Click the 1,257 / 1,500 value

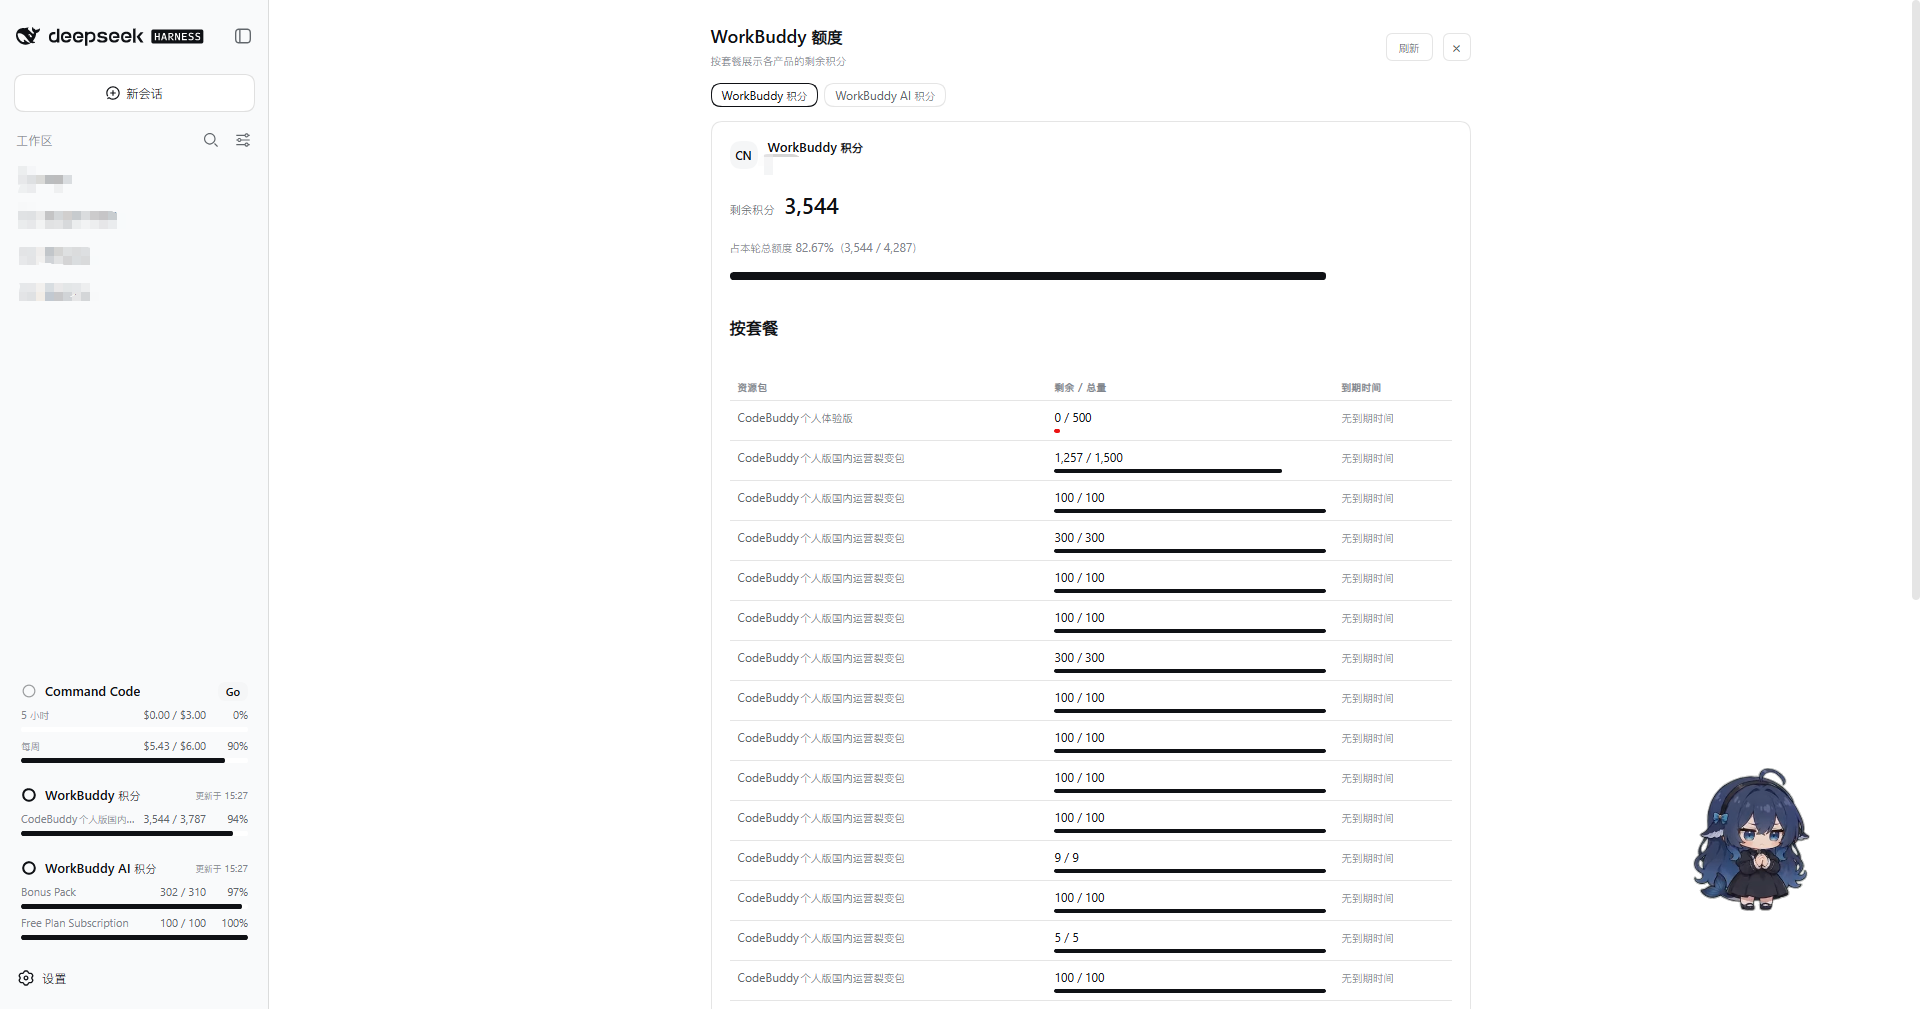[1089, 458]
